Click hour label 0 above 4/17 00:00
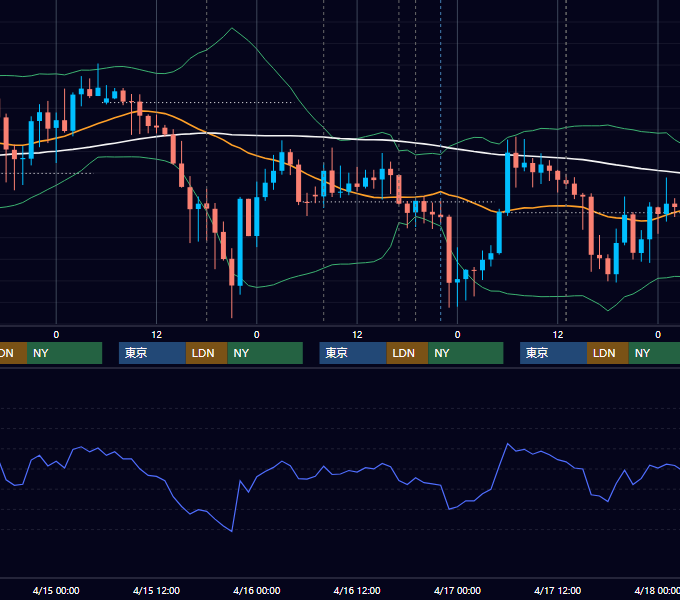The image size is (680, 600). [457, 335]
